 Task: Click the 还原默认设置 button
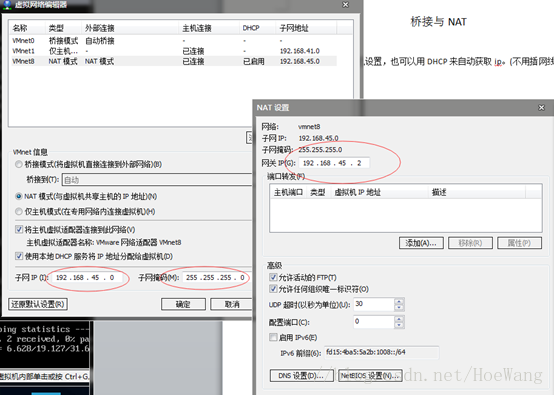(x=38, y=304)
